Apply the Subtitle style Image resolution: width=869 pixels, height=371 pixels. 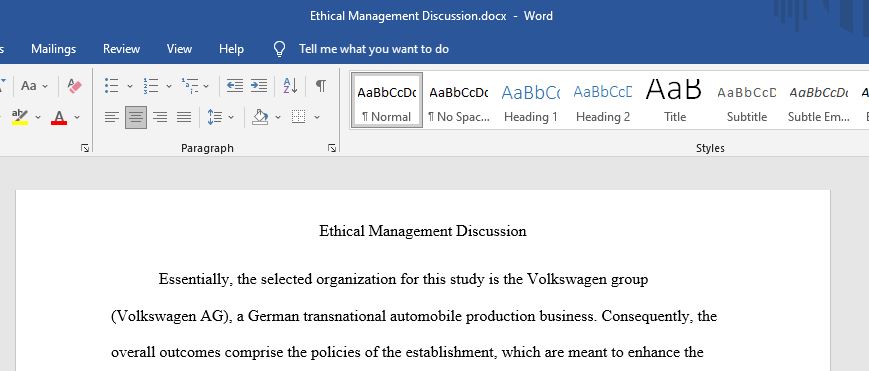(747, 100)
